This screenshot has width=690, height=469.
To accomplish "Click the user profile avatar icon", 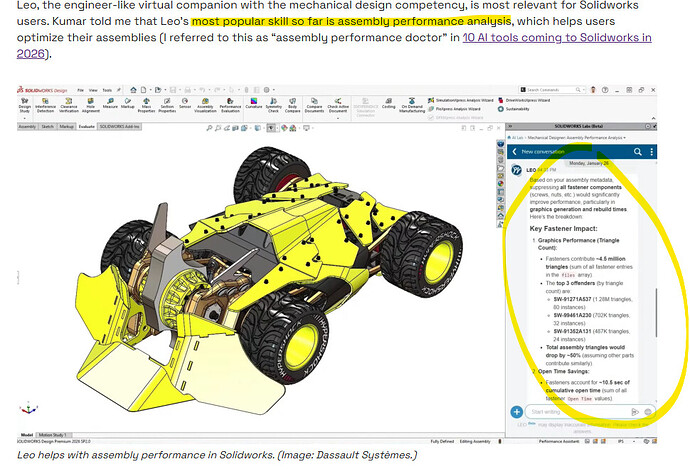I will (x=593, y=90).
